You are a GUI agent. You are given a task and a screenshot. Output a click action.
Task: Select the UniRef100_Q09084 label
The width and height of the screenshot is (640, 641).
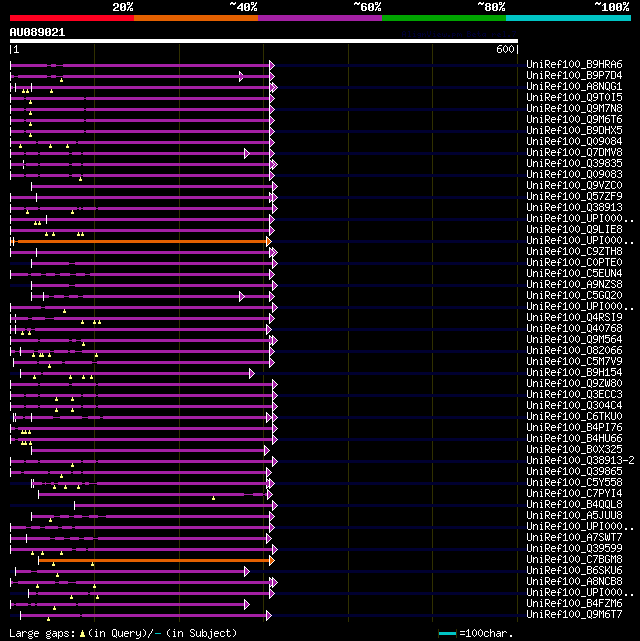pos(574,141)
